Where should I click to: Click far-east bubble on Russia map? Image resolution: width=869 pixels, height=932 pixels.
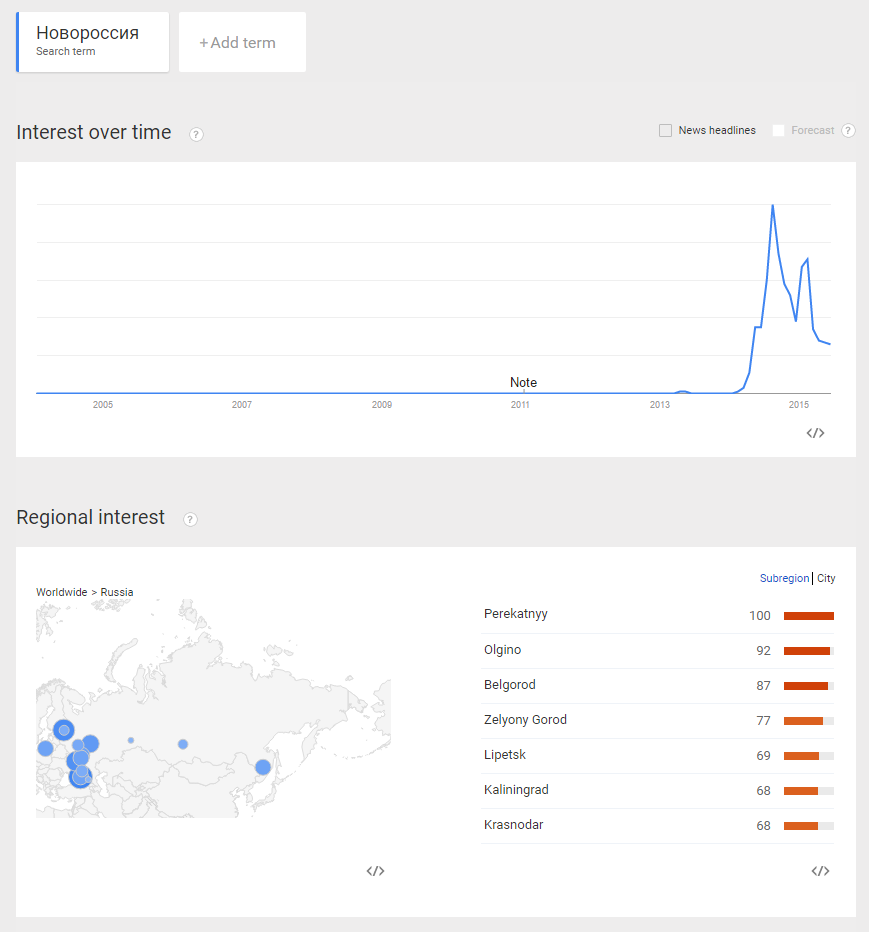(x=263, y=767)
